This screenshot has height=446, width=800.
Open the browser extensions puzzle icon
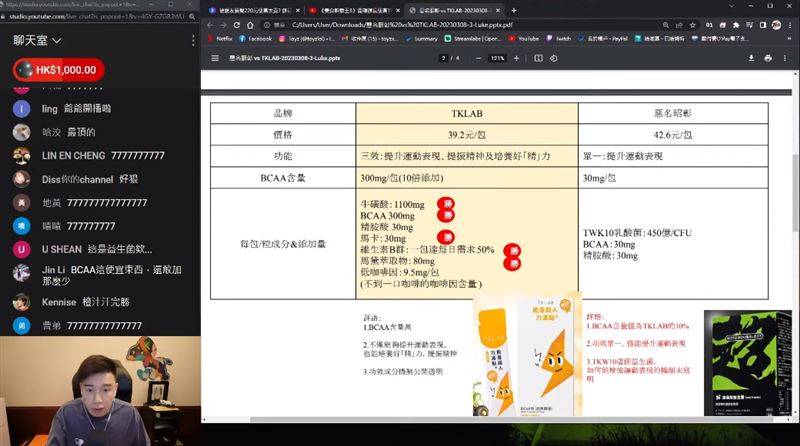(x=736, y=24)
